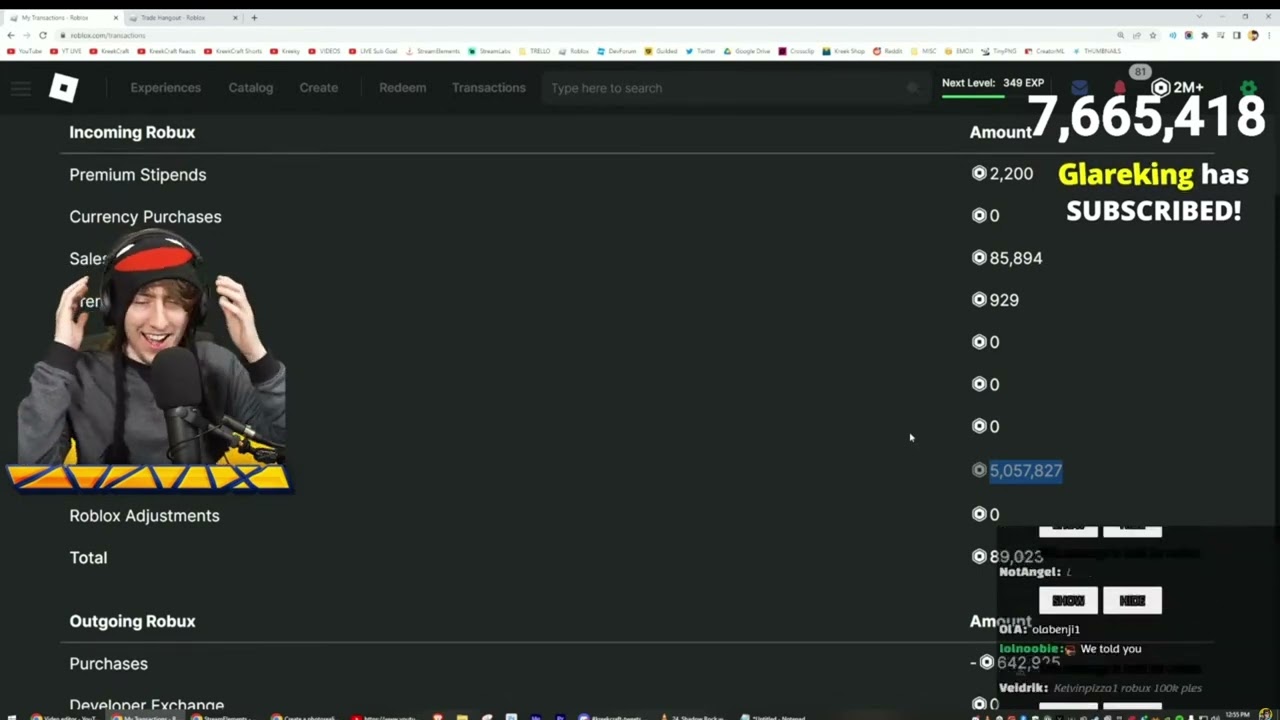Focus the "Type here to search" box
The image size is (1280, 720).
pyautogui.click(x=735, y=88)
